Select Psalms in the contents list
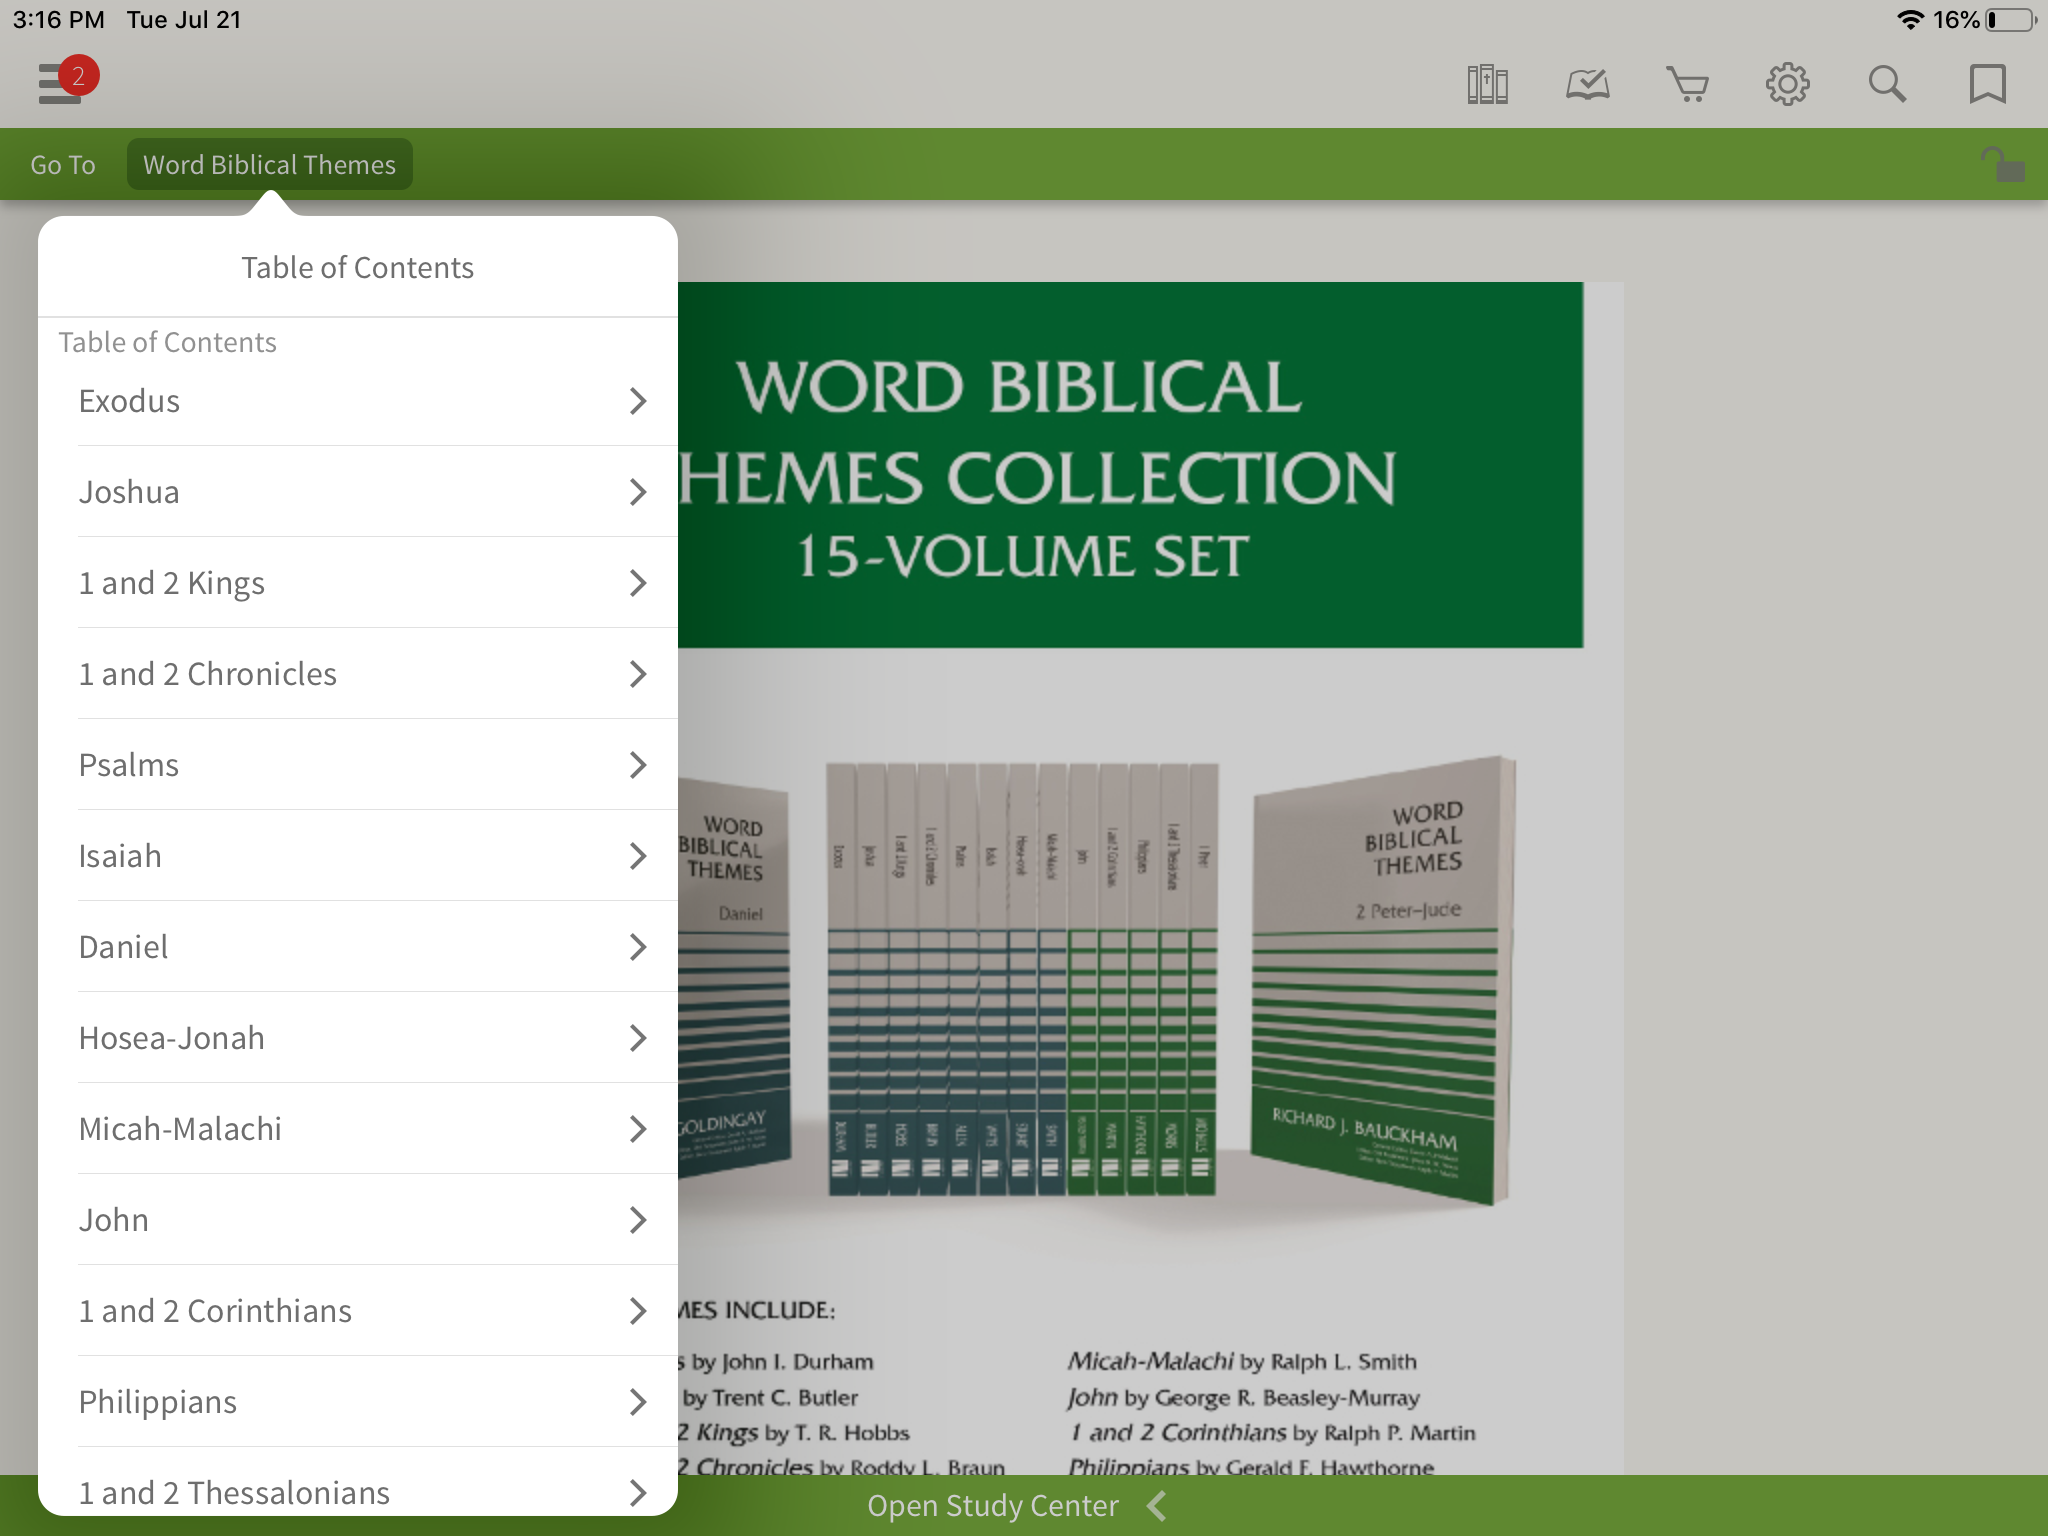Viewport: 2048px width, 1536px height. tap(358, 765)
